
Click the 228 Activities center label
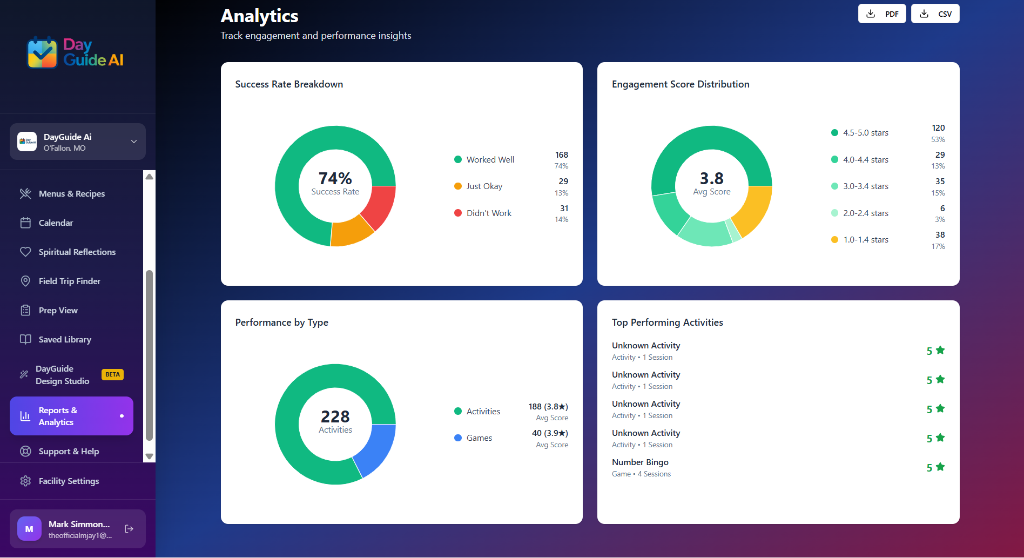(x=335, y=421)
